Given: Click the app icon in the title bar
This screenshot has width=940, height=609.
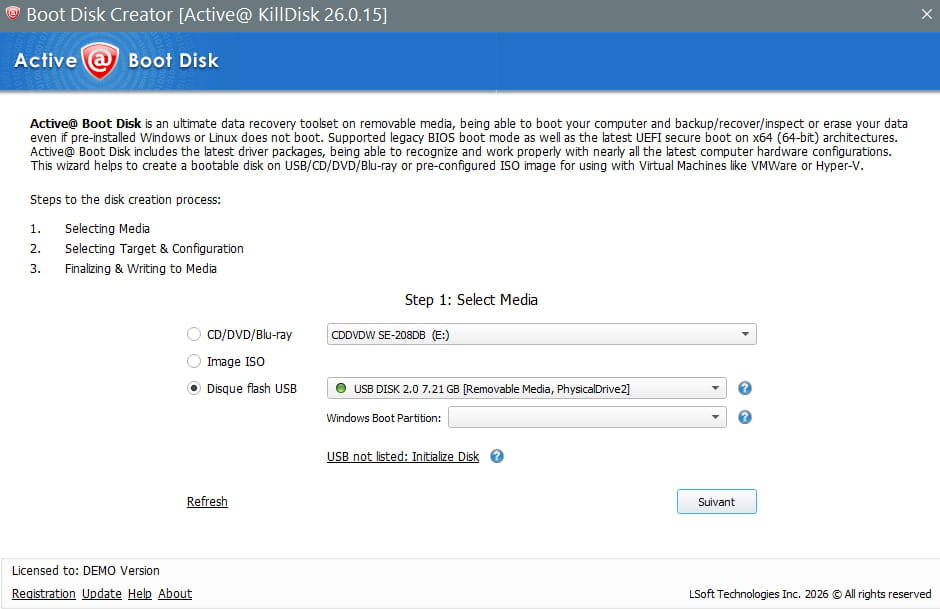Looking at the screenshot, I should pyautogui.click(x=13, y=15).
